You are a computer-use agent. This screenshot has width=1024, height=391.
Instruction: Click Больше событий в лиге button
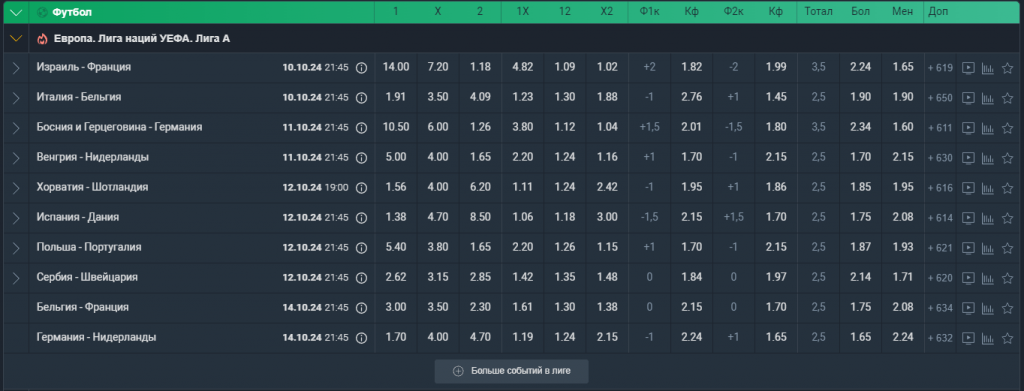(511, 371)
